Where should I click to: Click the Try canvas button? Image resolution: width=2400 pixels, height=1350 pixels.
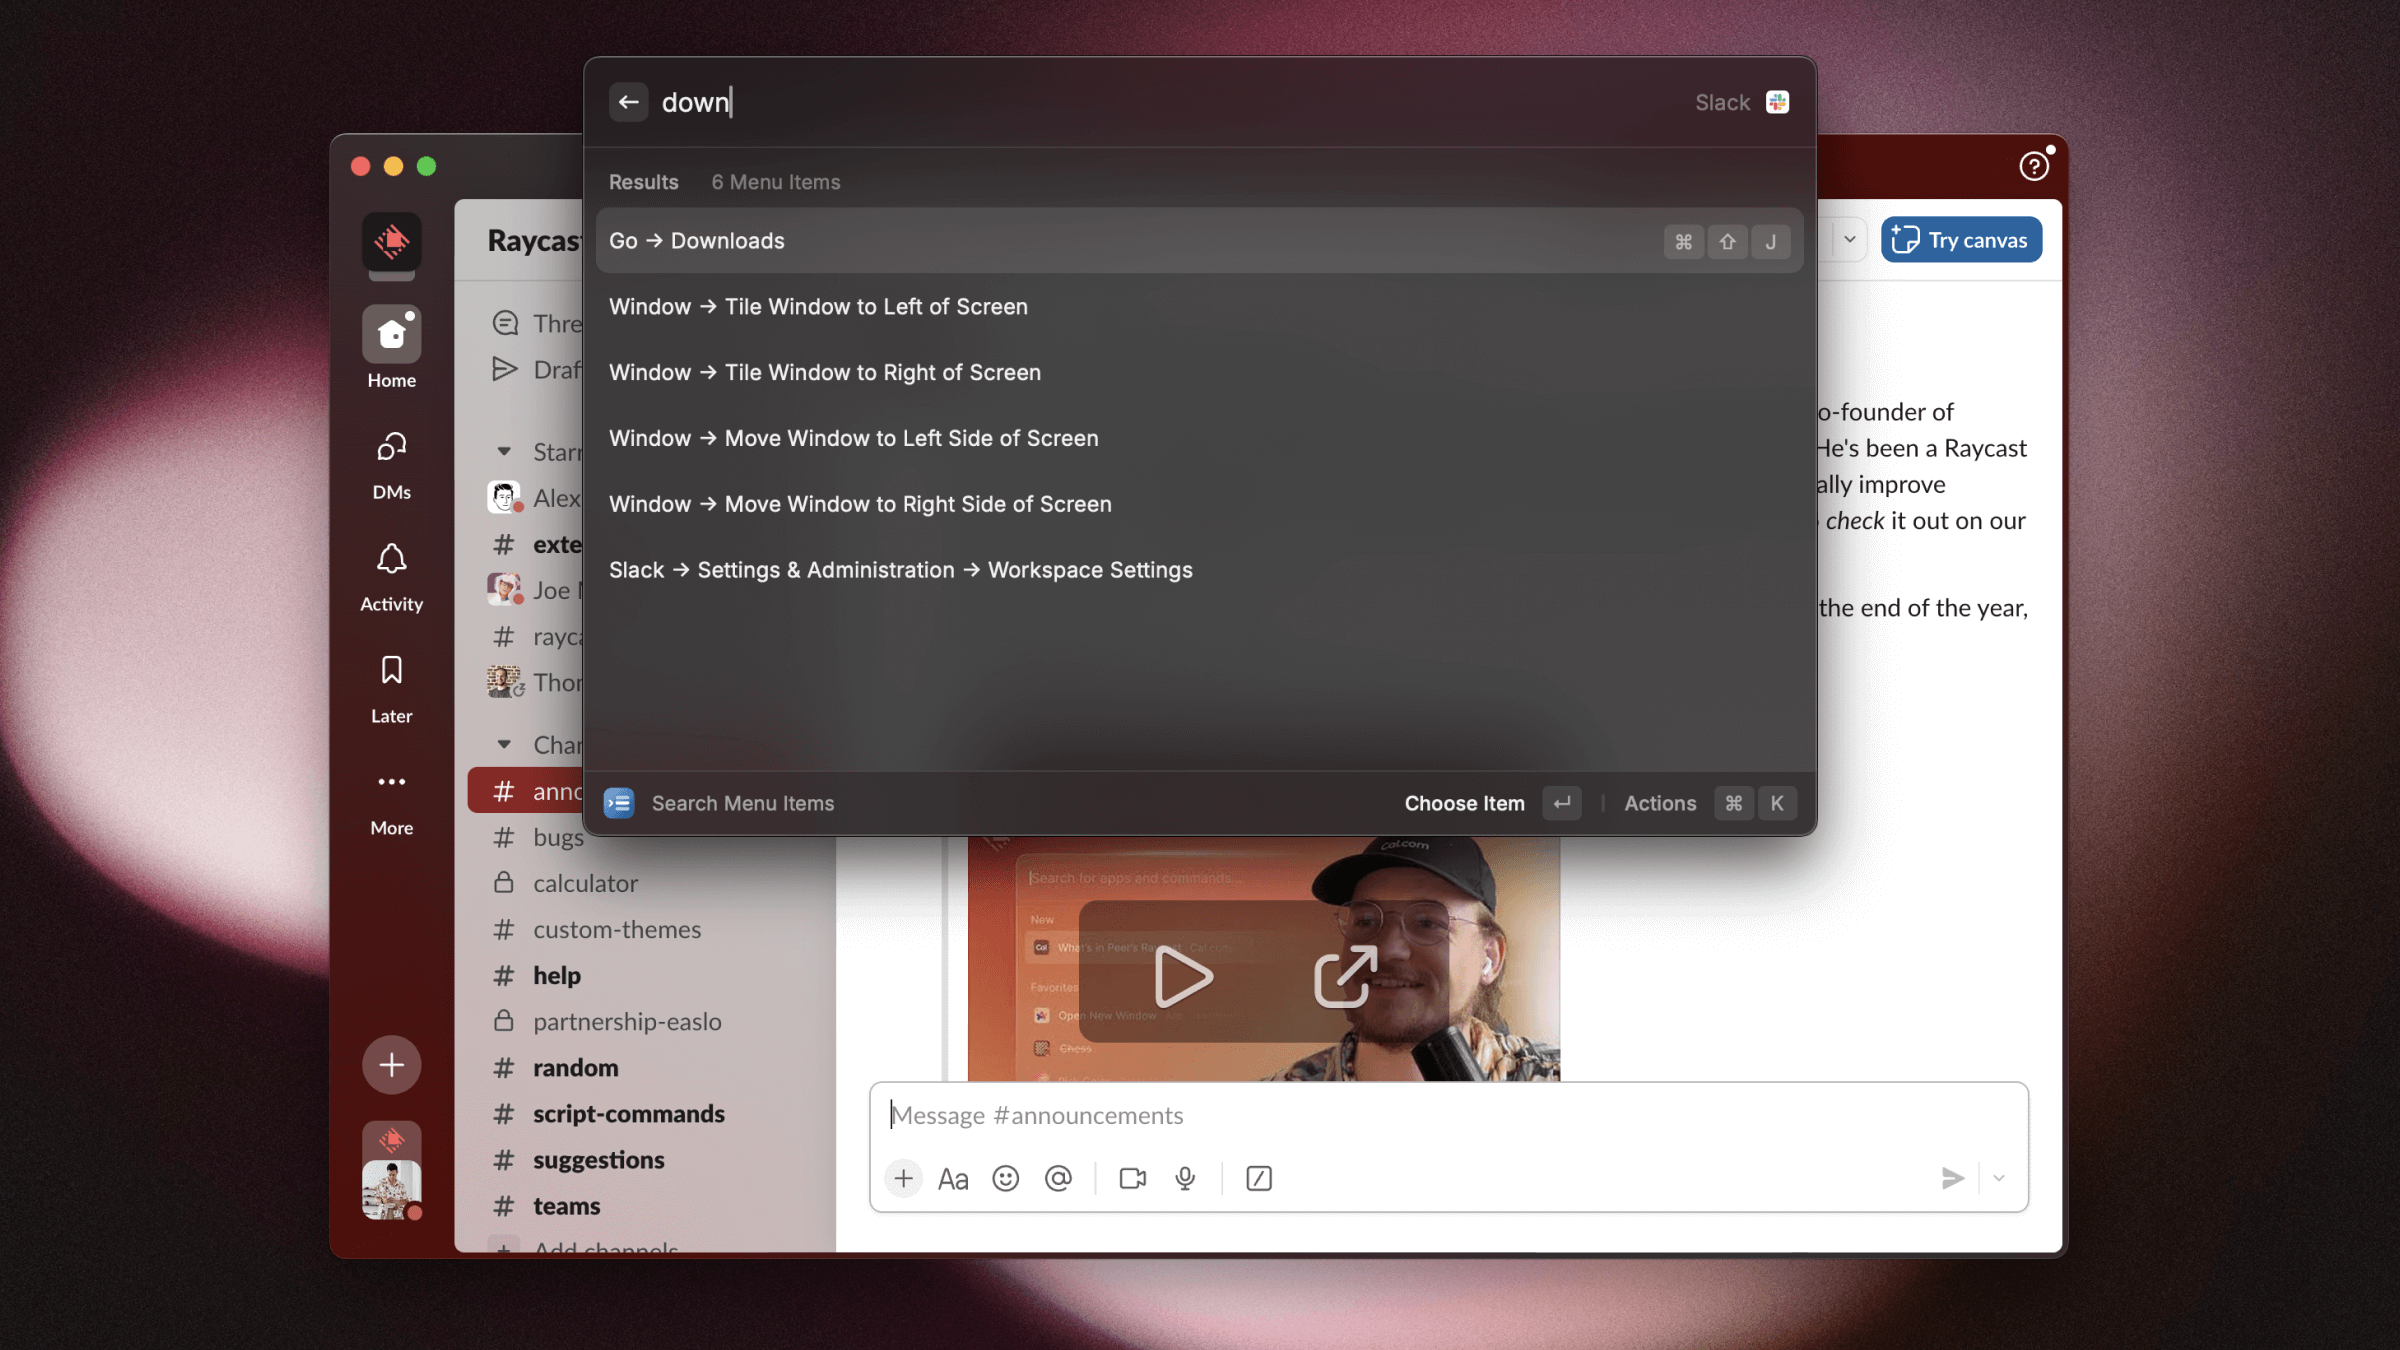click(x=1961, y=240)
